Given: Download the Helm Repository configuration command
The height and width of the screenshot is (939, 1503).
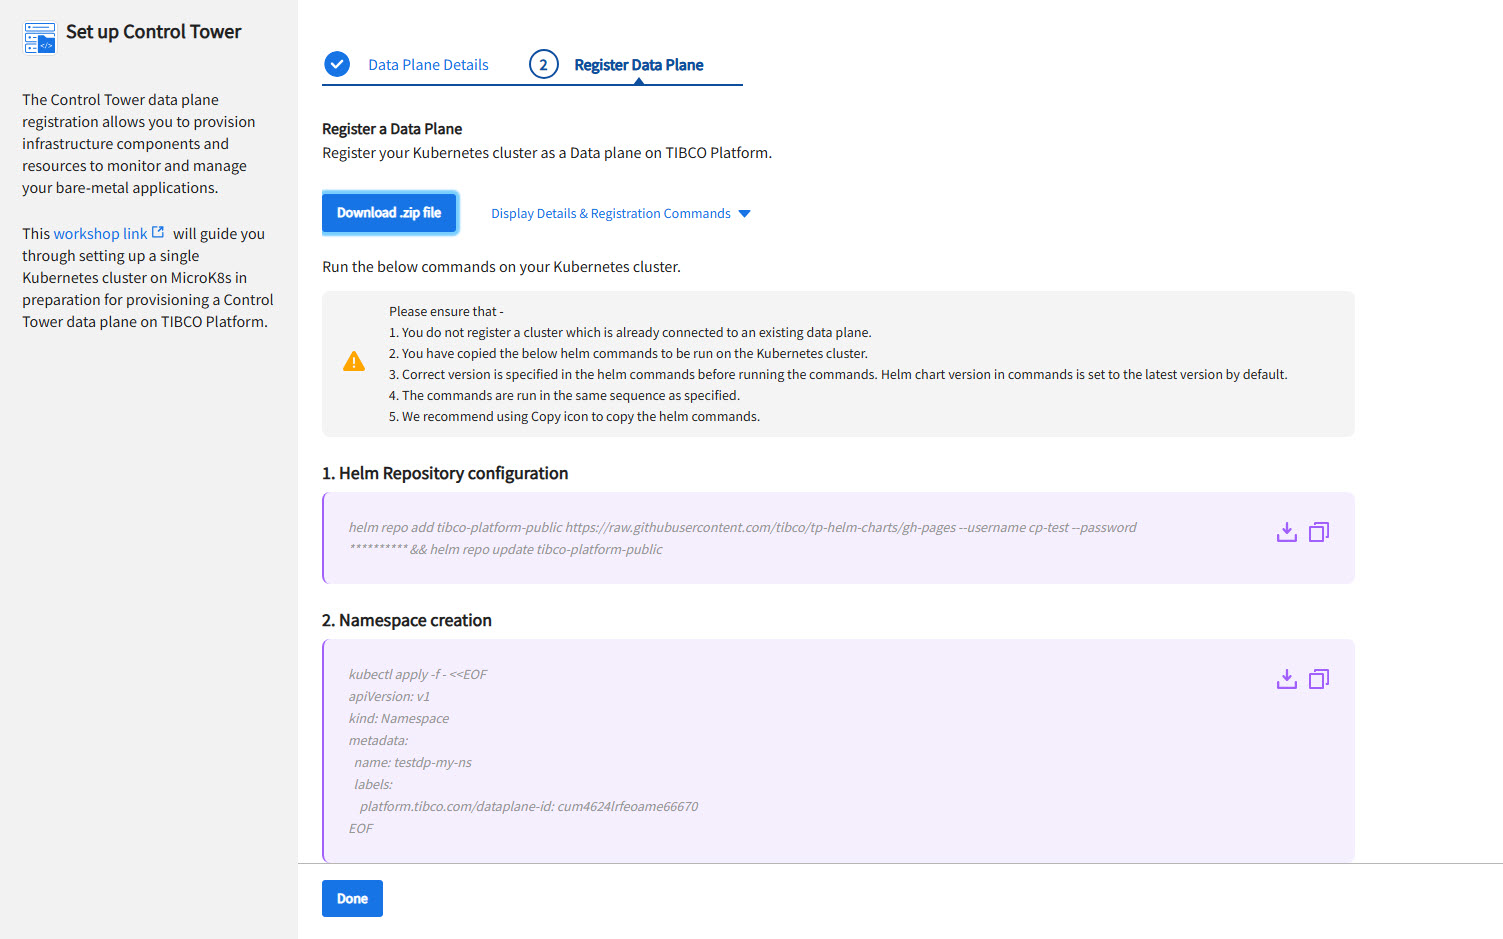Looking at the screenshot, I should click(1287, 532).
